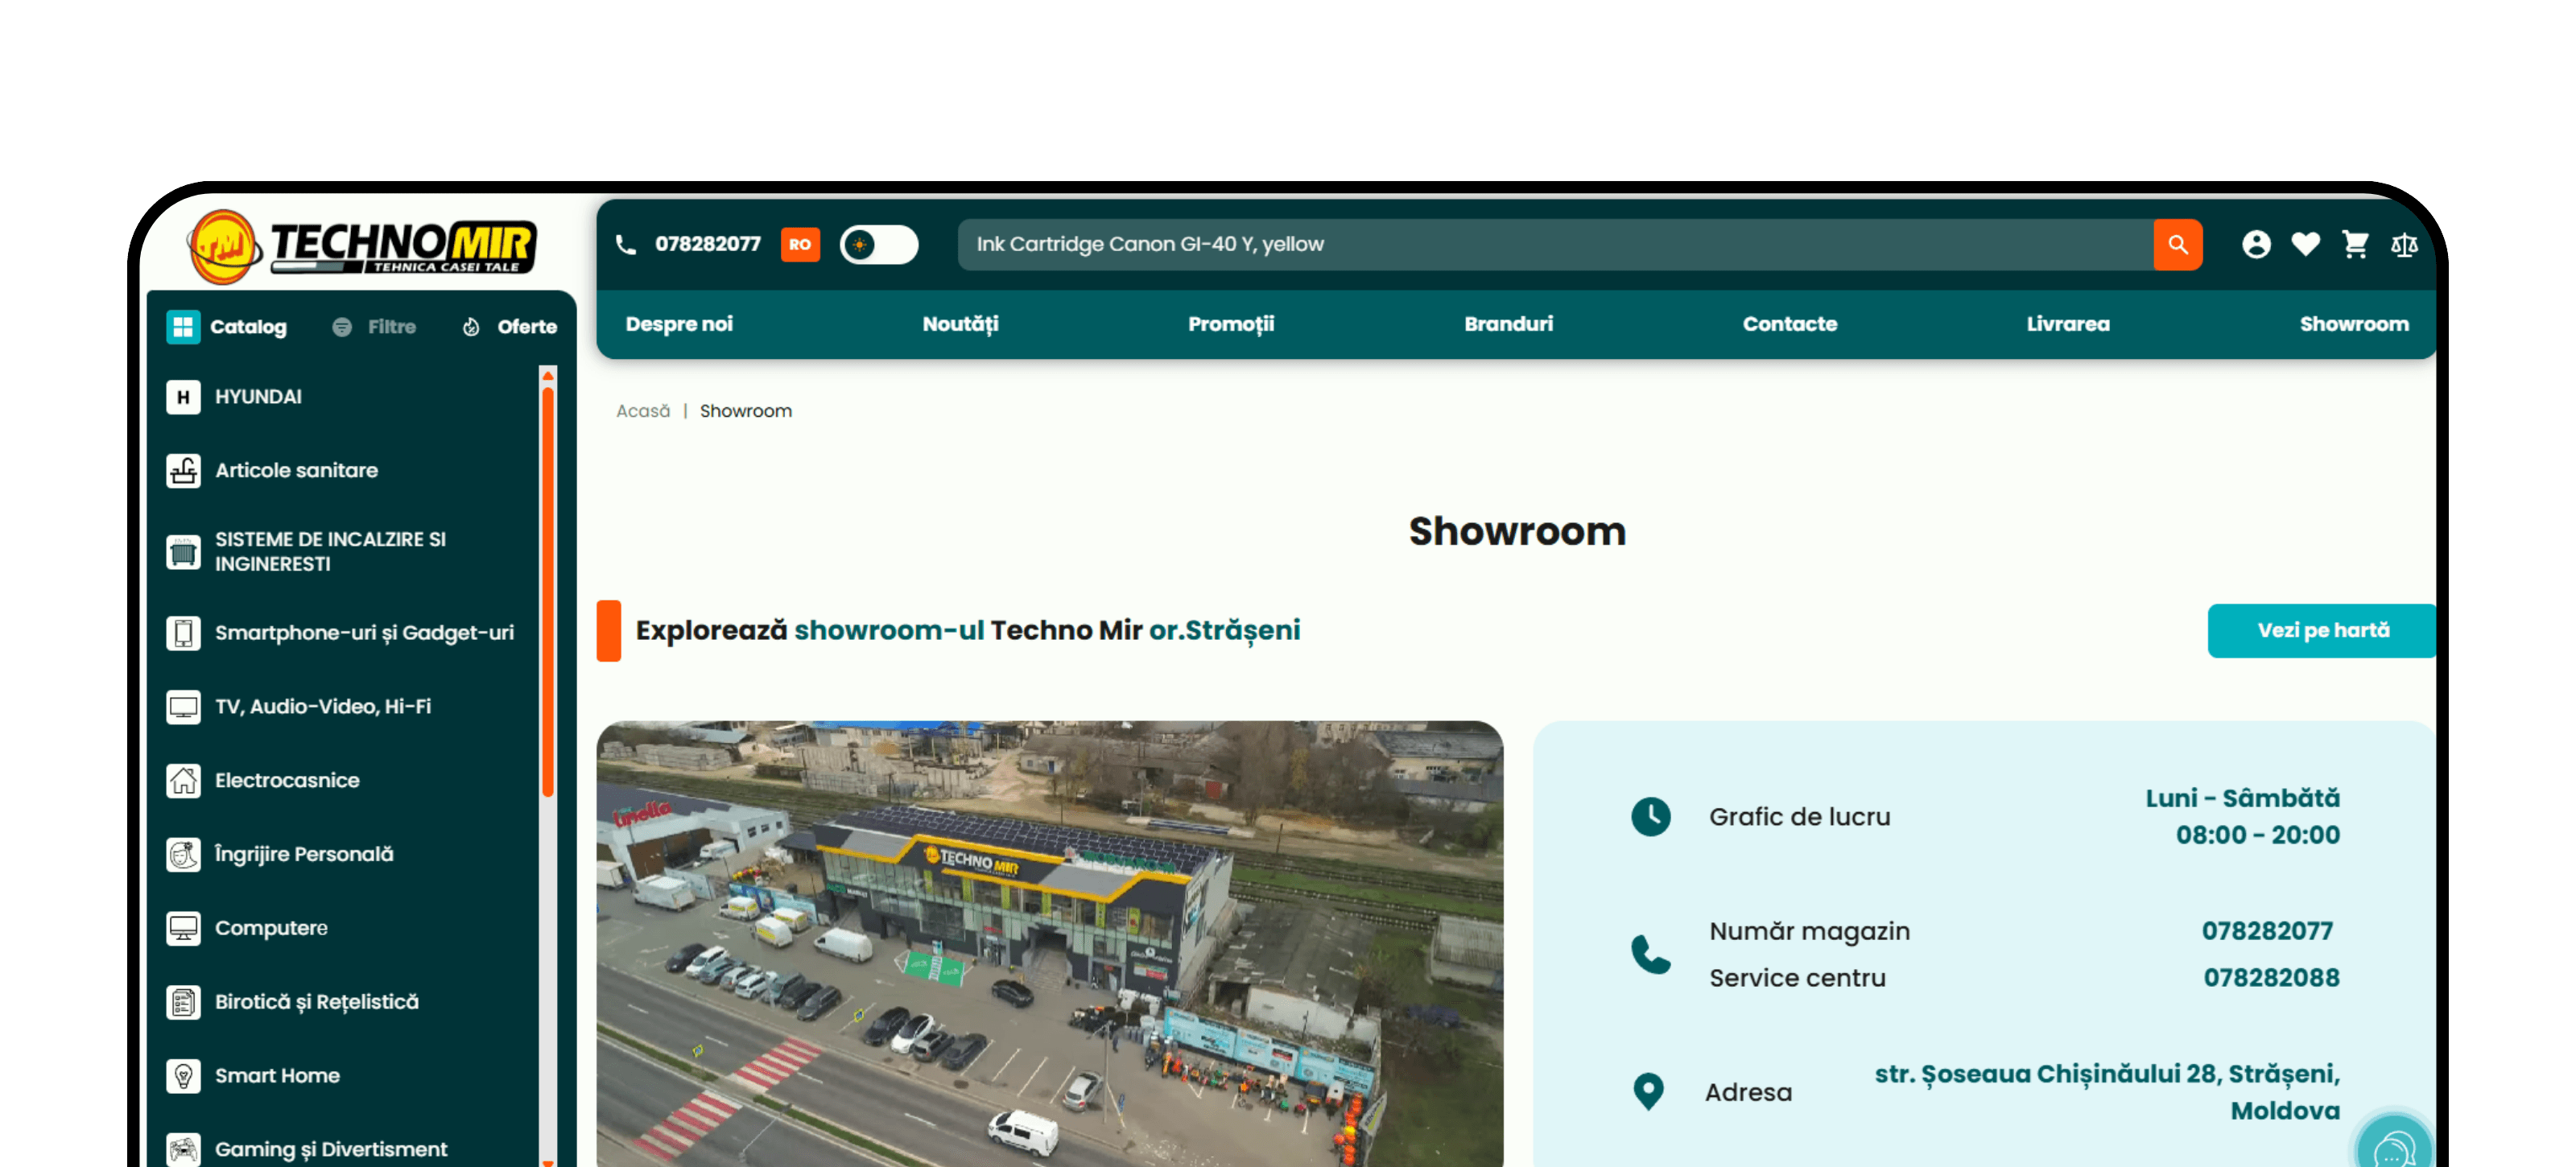The height and width of the screenshot is (1167, 2576).
Task: Click service center number 078282088
Action: coord(2271,978)
